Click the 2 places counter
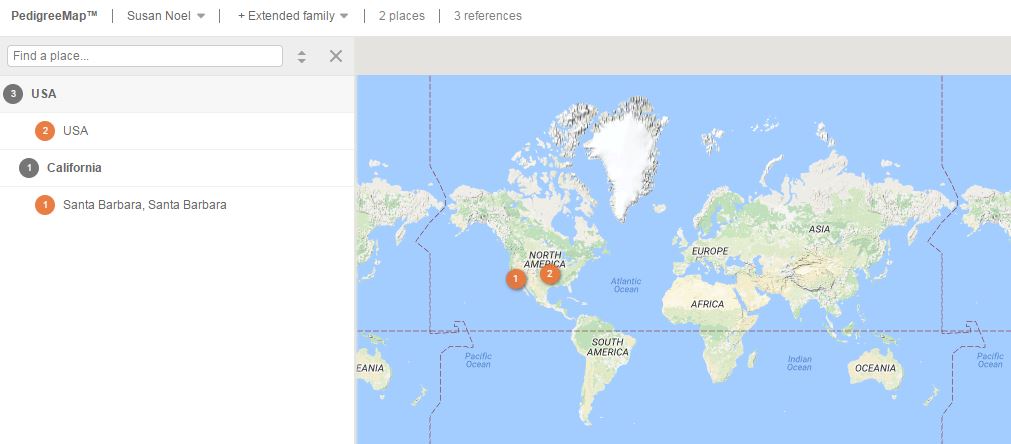This screenshot has width=1011, height=444. coord(401,16)
